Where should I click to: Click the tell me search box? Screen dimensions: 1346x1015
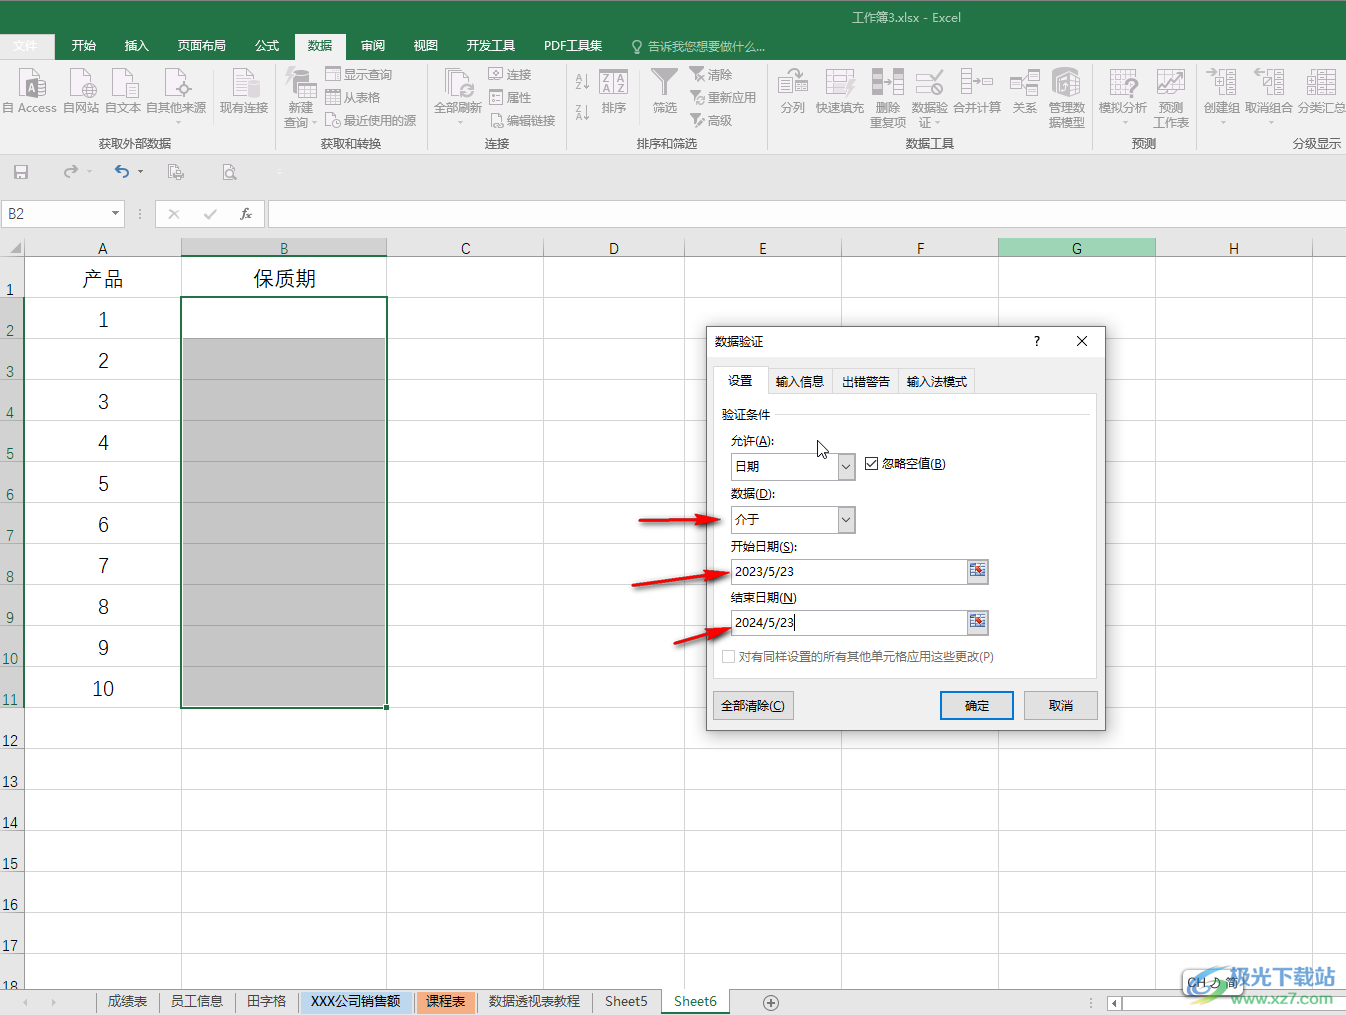[x=698, y=46]
